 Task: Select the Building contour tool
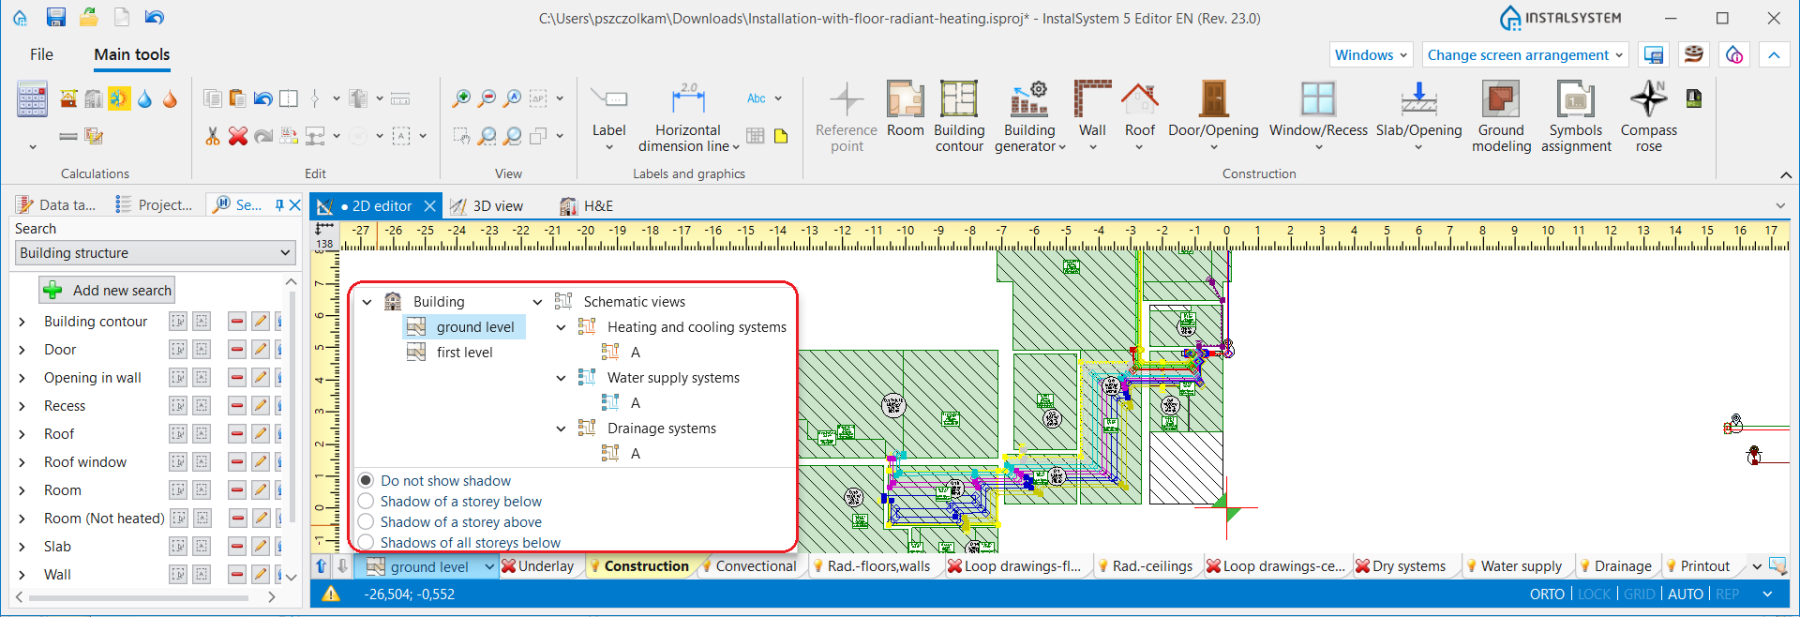tap(959, 117)
